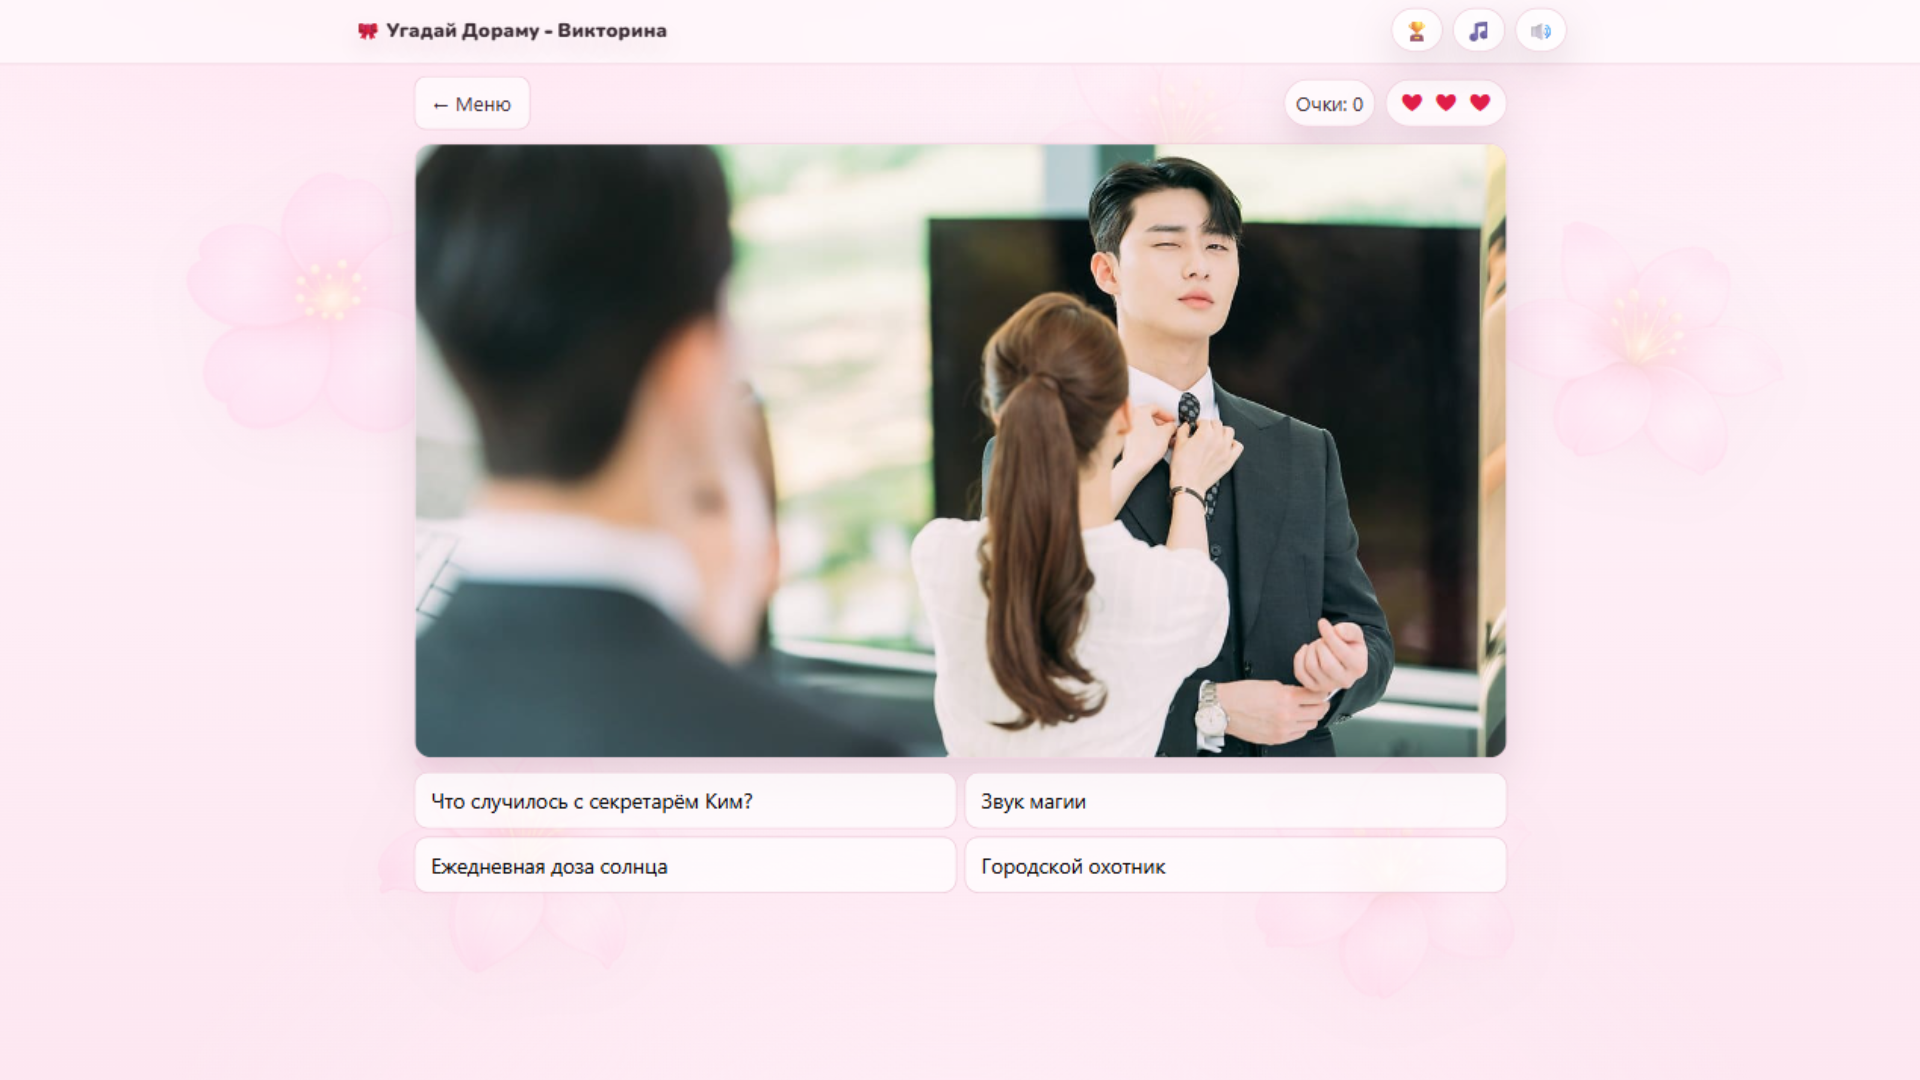Click the drama scene image
The width and height of the screenshot is (1920, 1080).
click(x=960, y=450)
